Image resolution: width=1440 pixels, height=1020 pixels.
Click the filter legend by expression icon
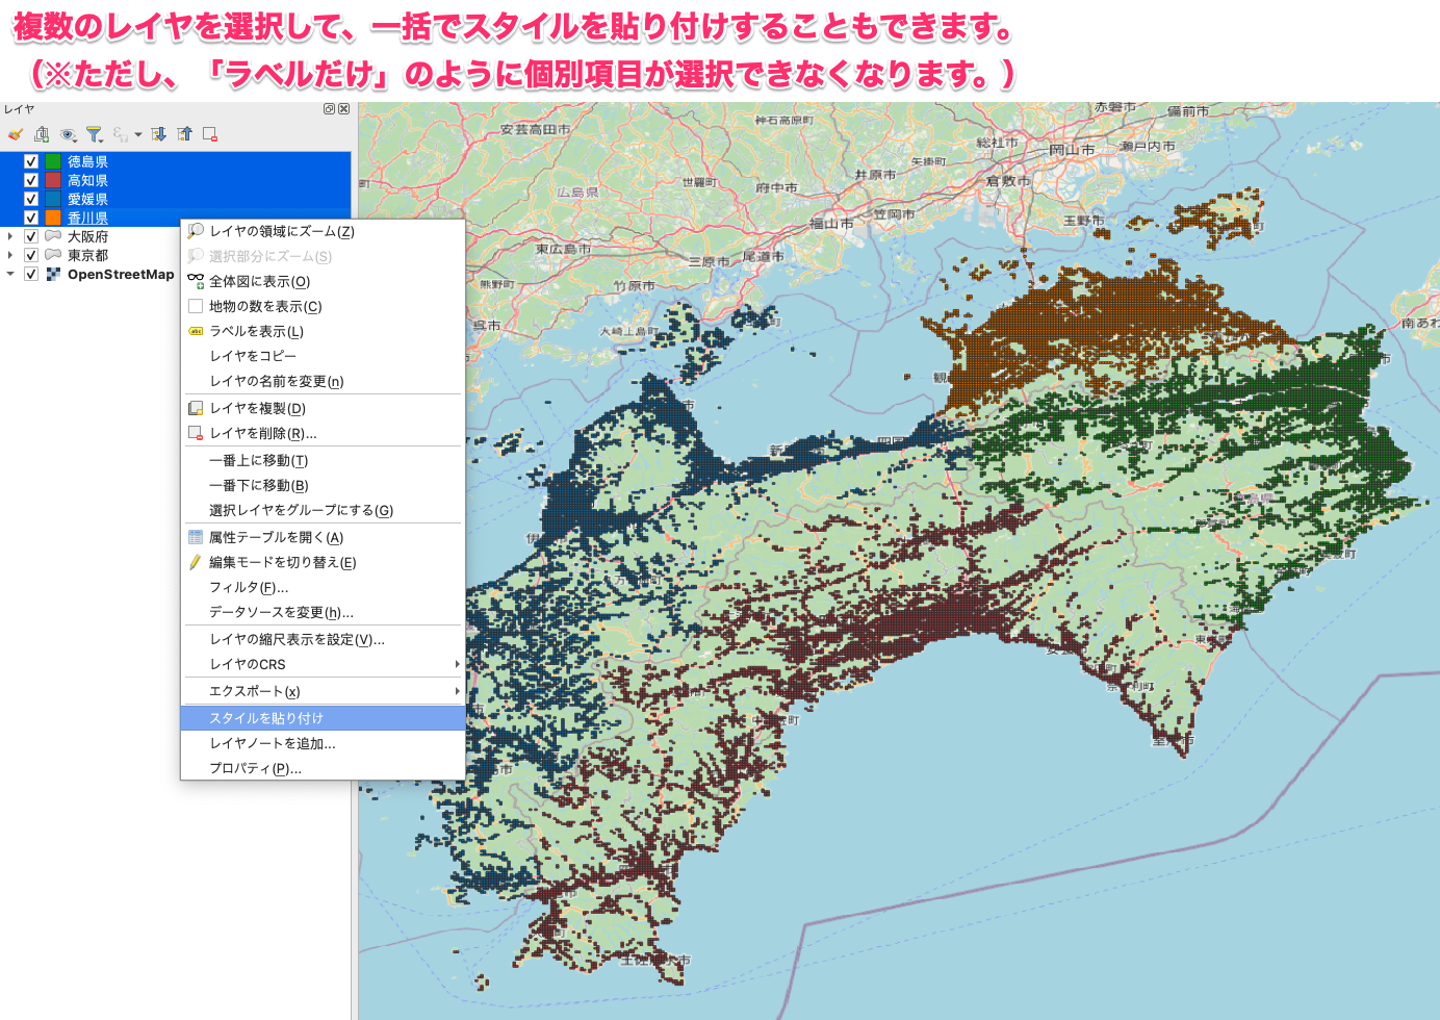coord(120,134)
